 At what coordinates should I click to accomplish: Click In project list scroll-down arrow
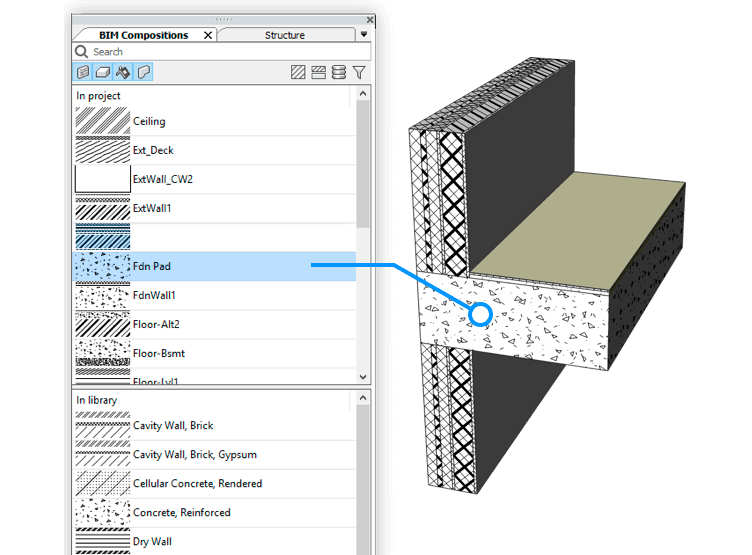pyautogui.click(x=363, y=377)
